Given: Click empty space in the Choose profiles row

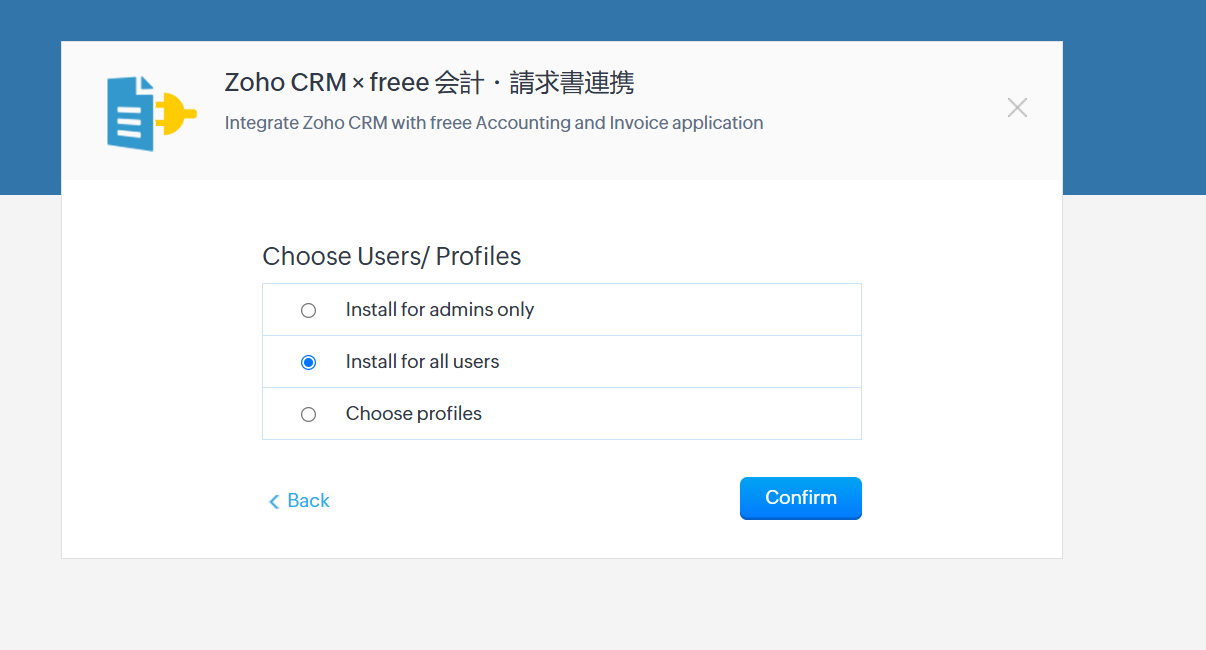Looking at the screenshot, I should tap(700, 414).
